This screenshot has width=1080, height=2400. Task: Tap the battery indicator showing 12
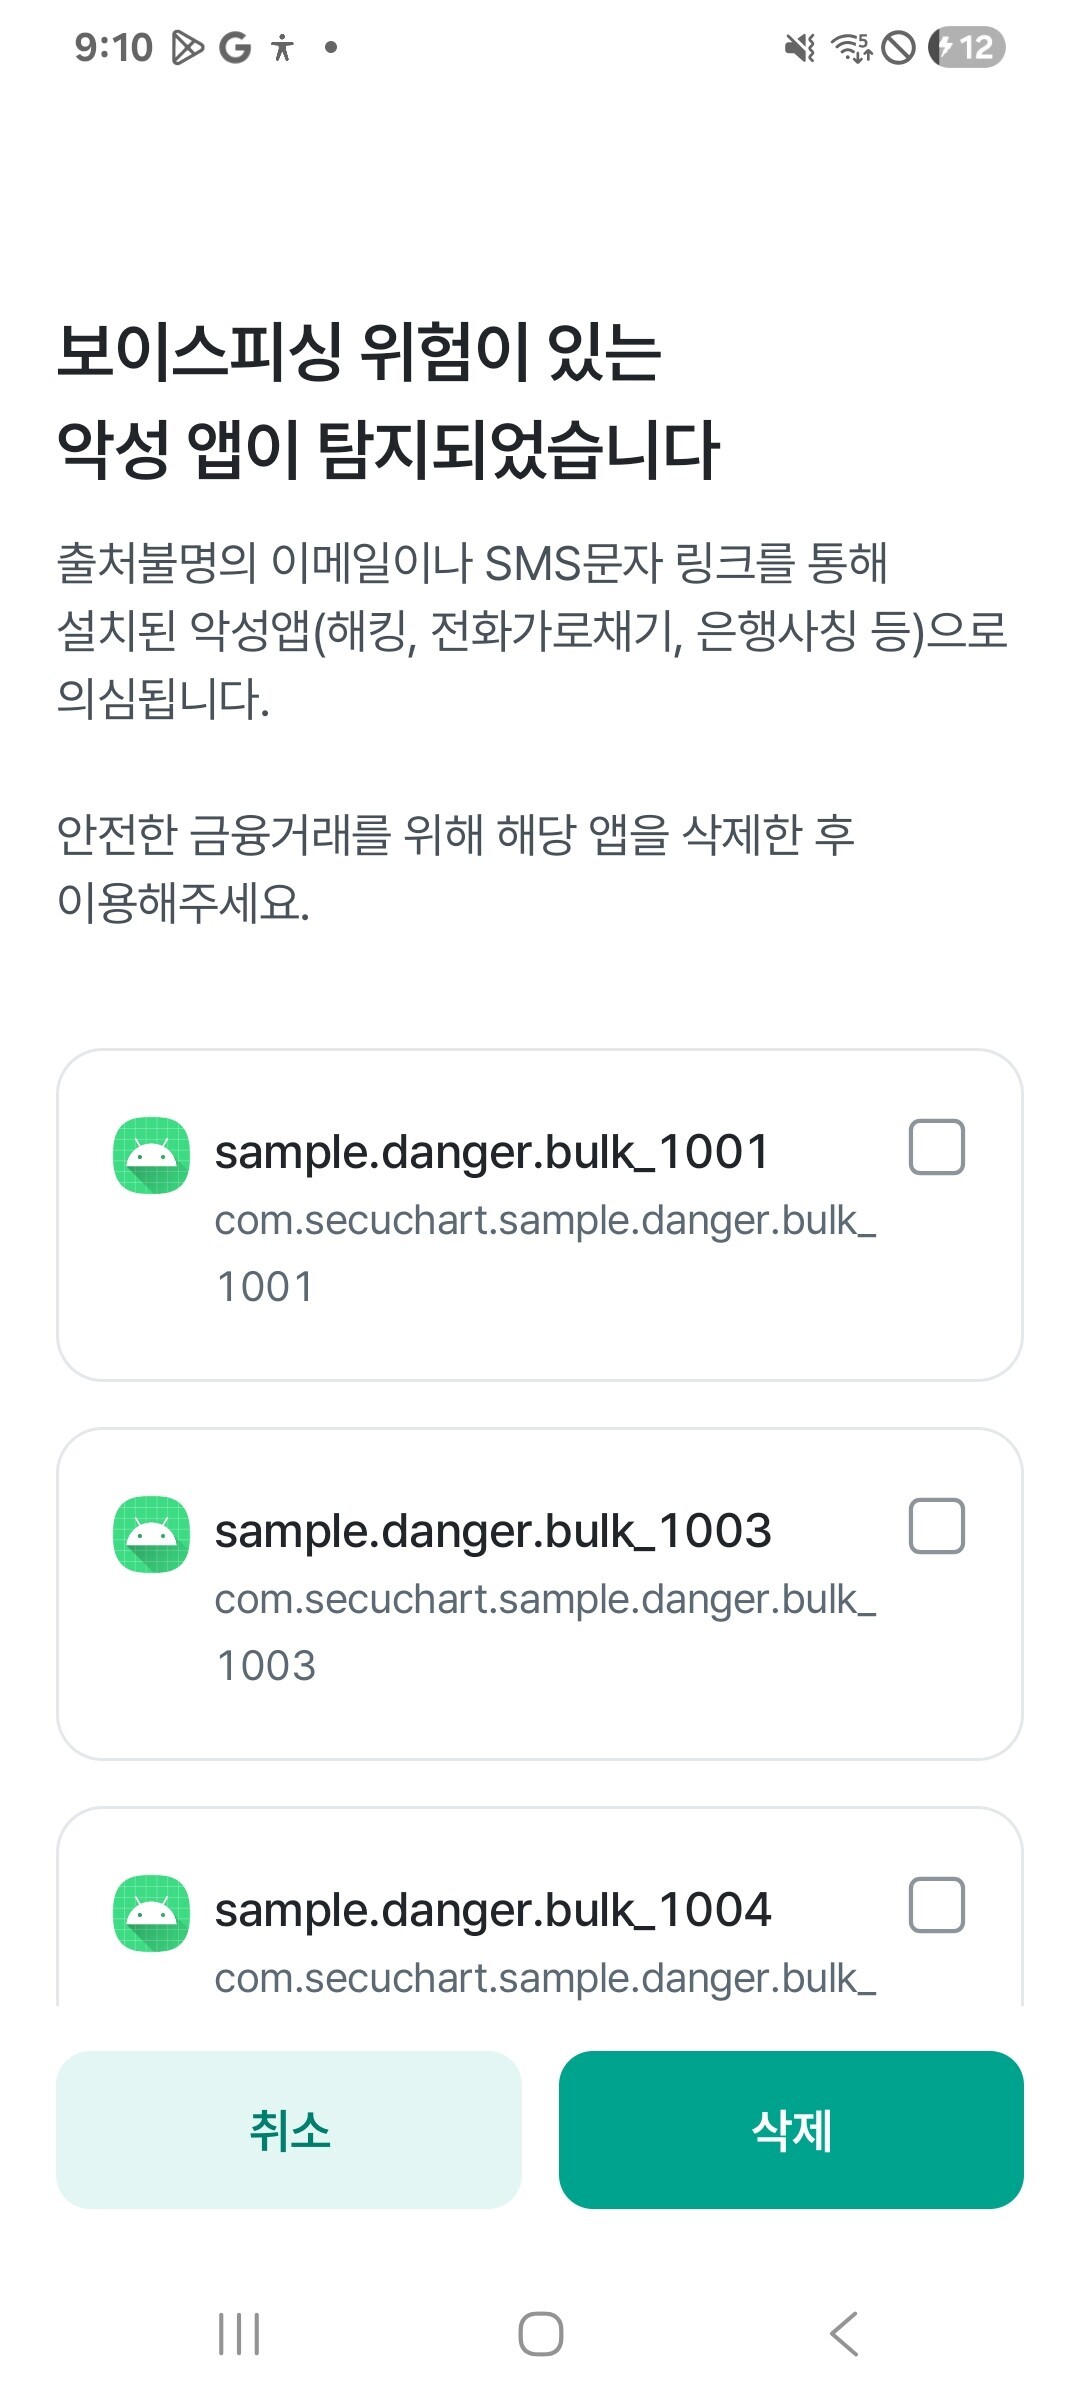[x=966, y=47]
